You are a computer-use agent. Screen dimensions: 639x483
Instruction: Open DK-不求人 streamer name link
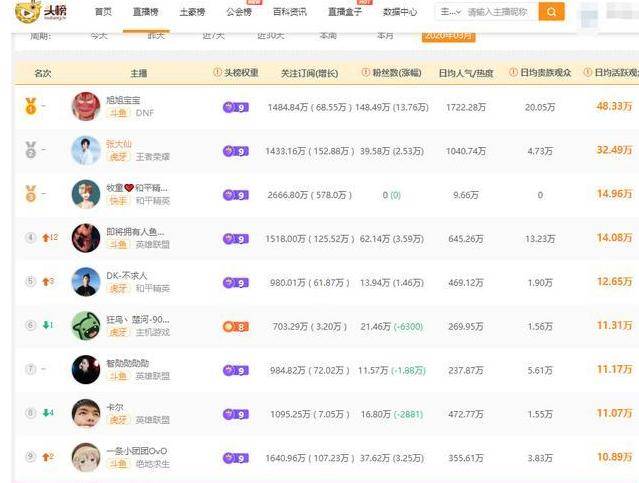pyautogui.click(x=126, y=276)
